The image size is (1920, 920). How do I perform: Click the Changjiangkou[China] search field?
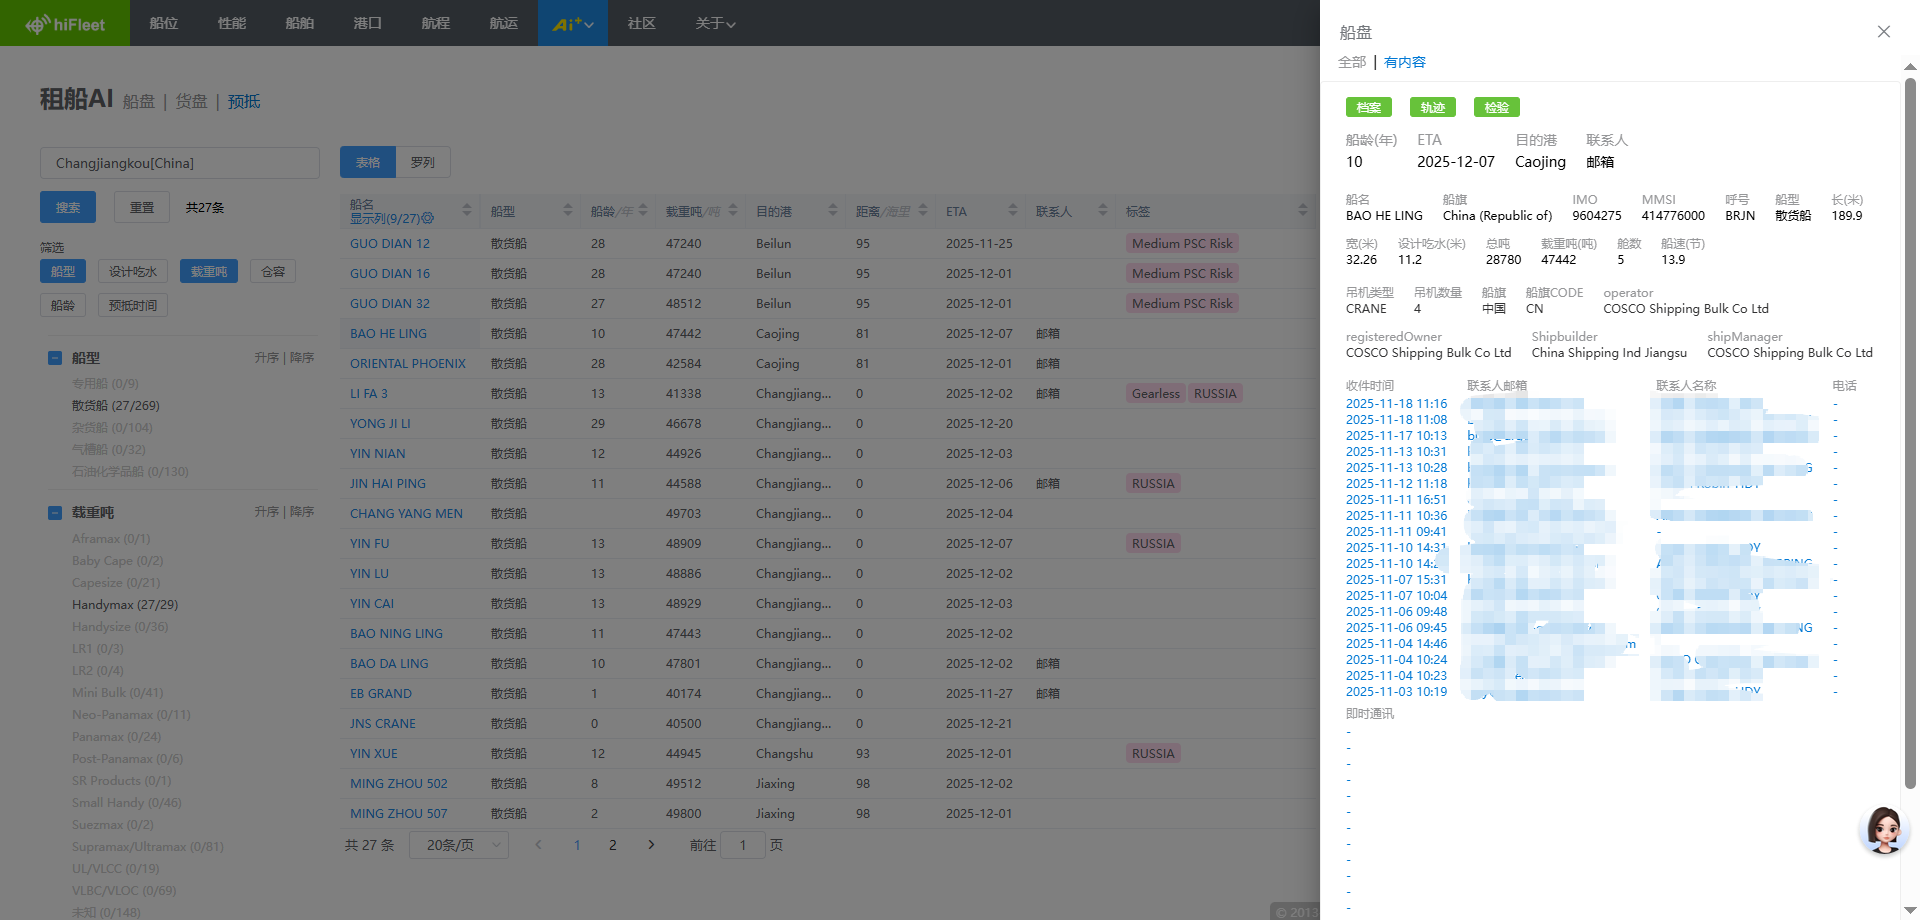click(180, 163)
